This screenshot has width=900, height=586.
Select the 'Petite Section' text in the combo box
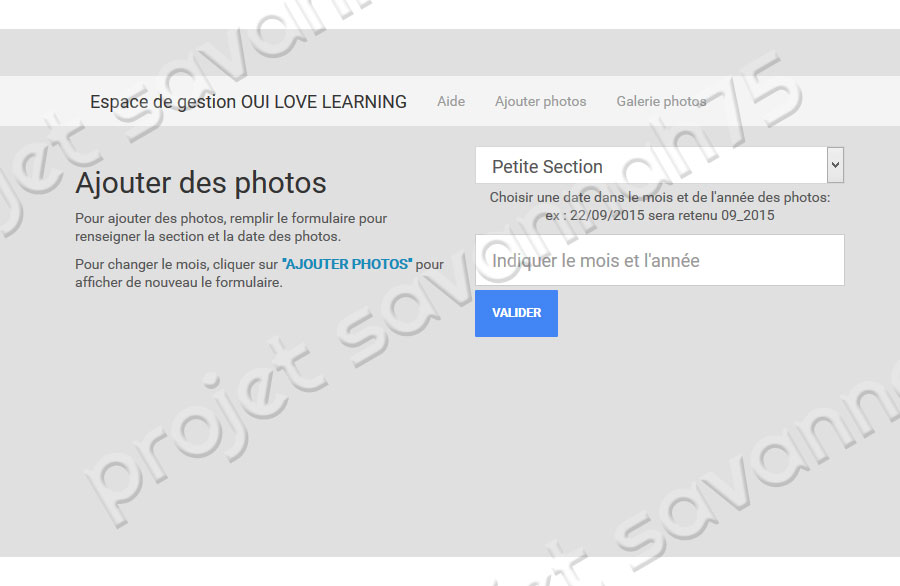tap(547, 167)
